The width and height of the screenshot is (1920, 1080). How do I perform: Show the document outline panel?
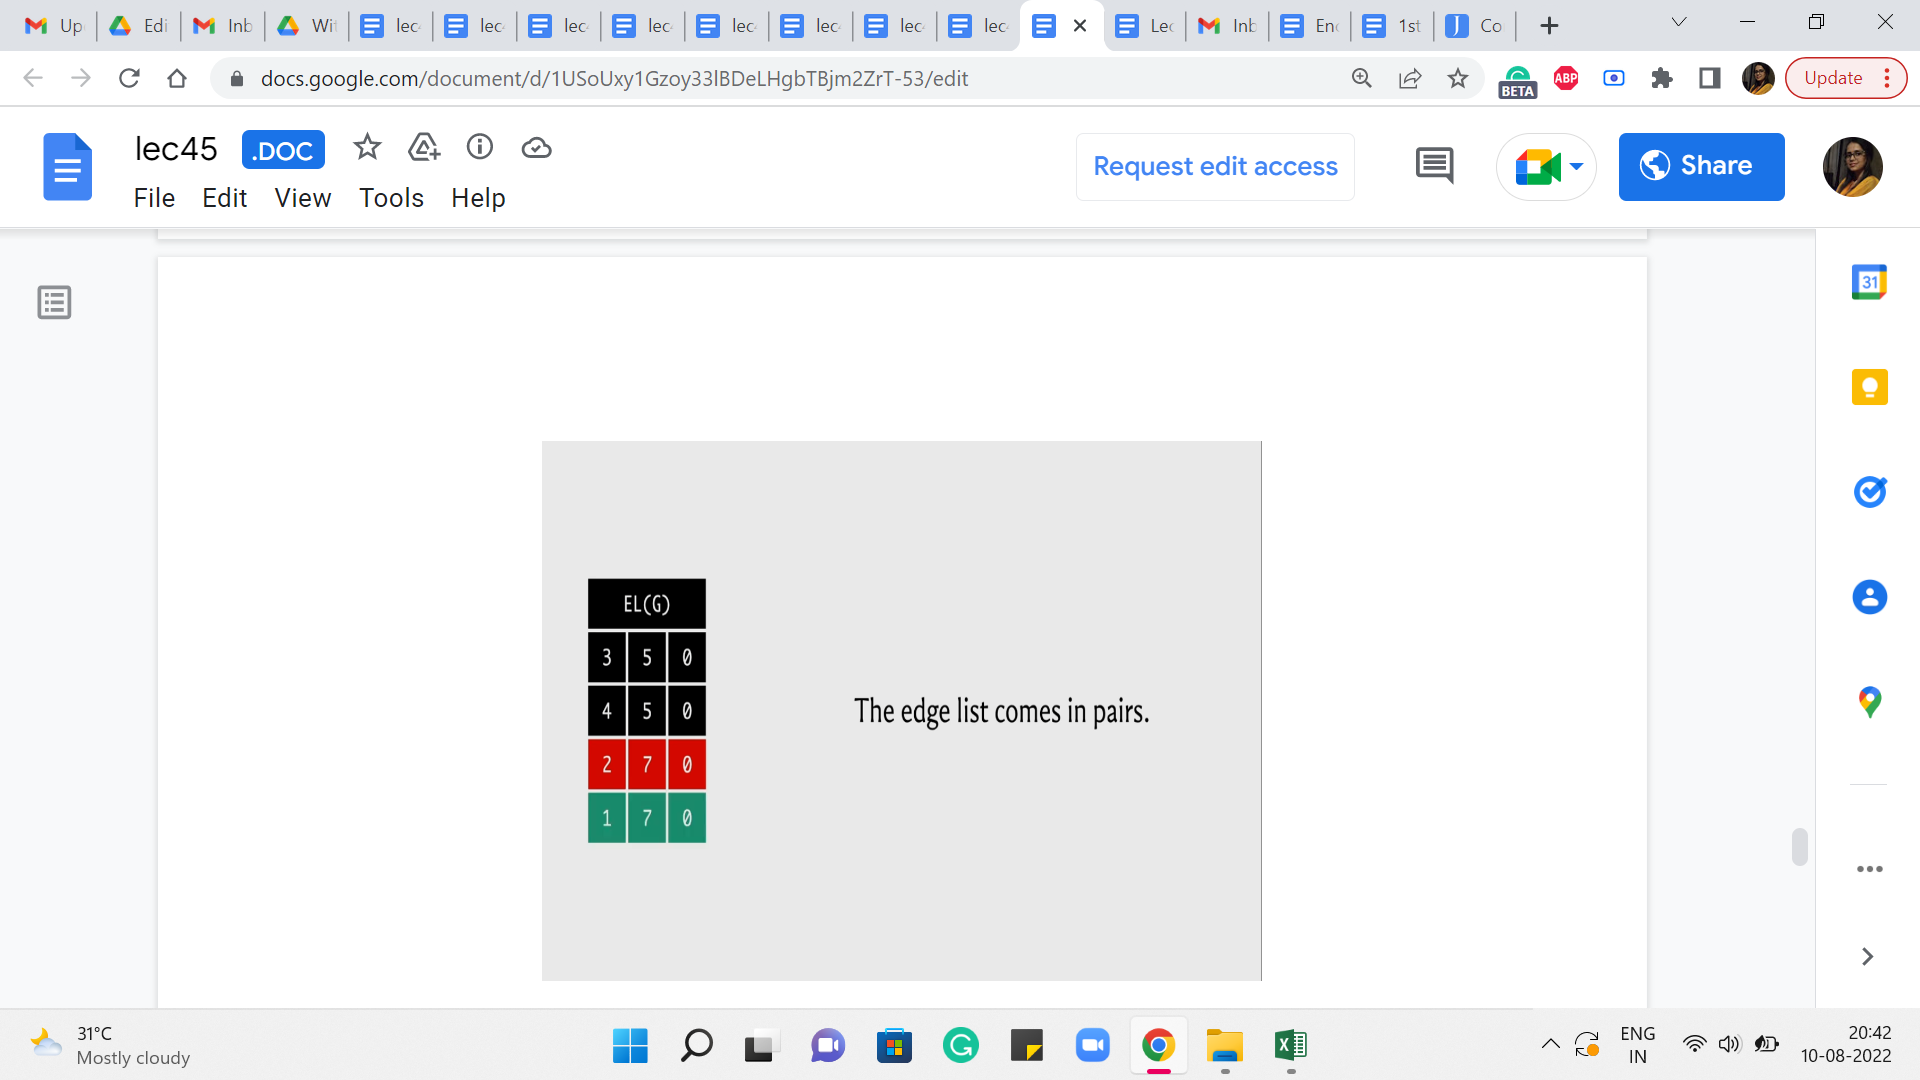click(x=54, y=302)
